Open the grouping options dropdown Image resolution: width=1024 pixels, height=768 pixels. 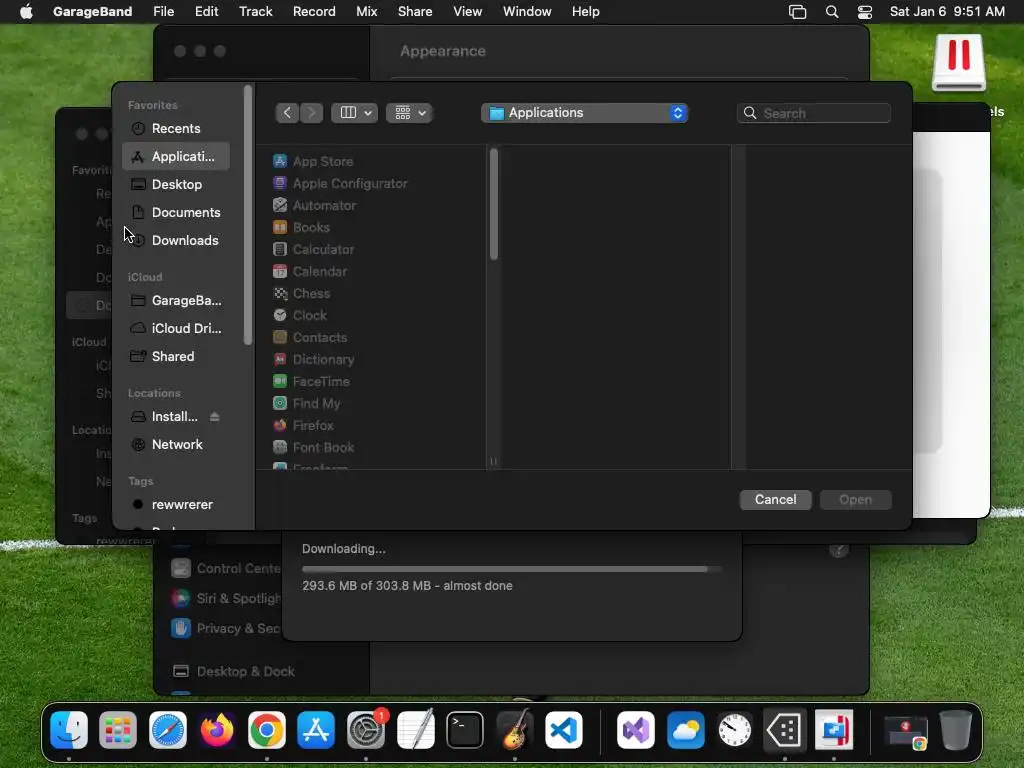[409, 112]
